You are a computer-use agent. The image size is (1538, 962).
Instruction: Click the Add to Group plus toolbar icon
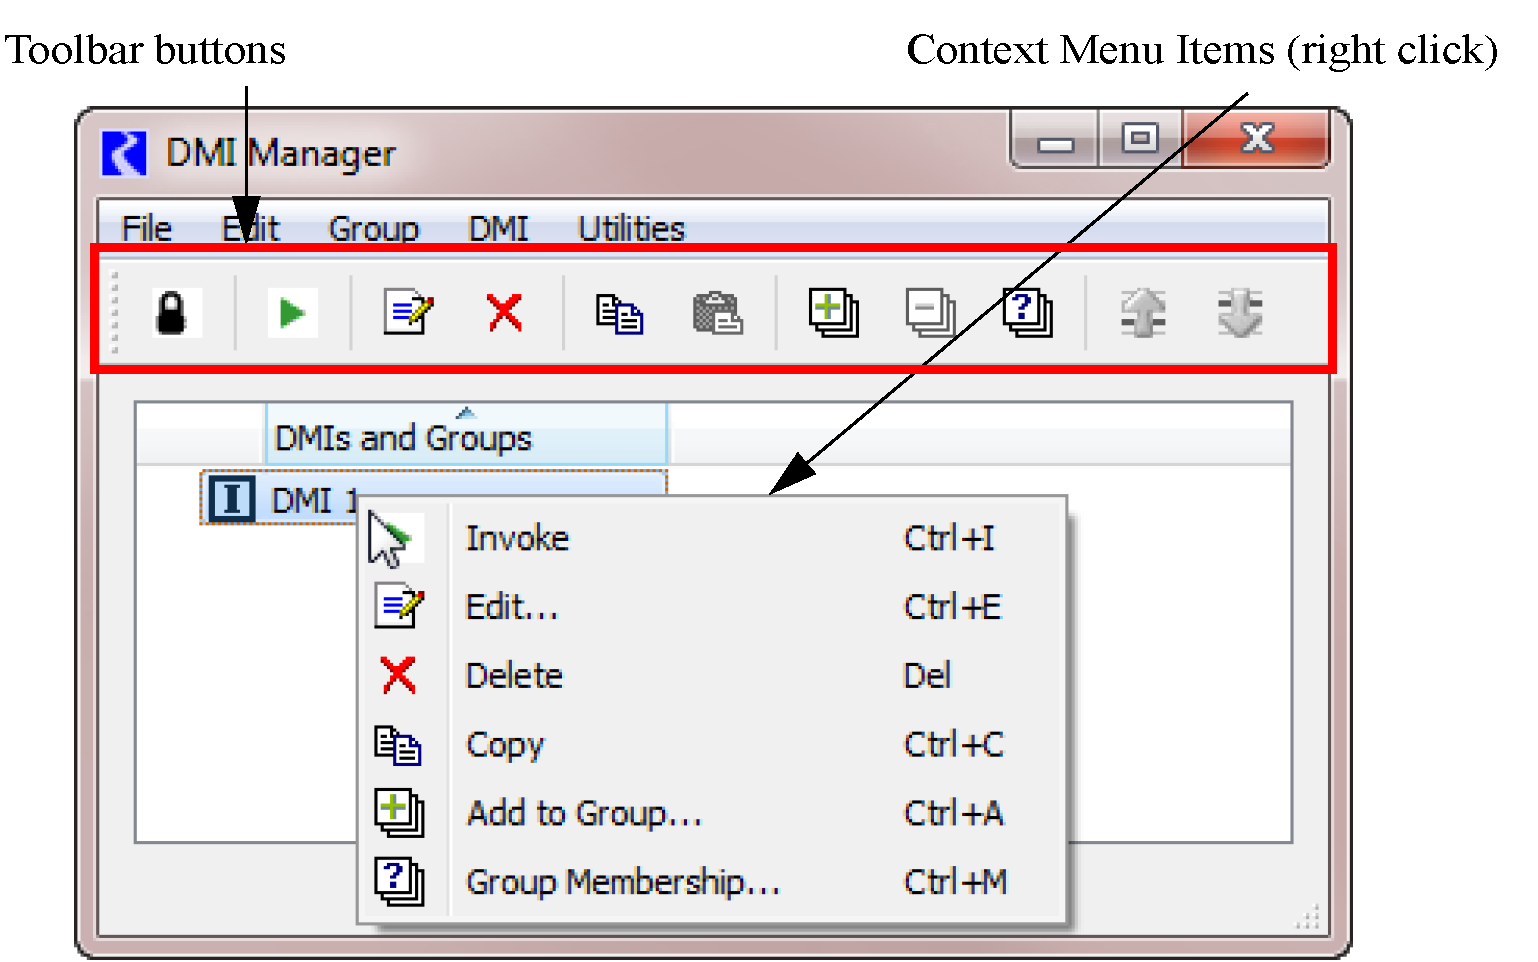(x=833, y=313)
